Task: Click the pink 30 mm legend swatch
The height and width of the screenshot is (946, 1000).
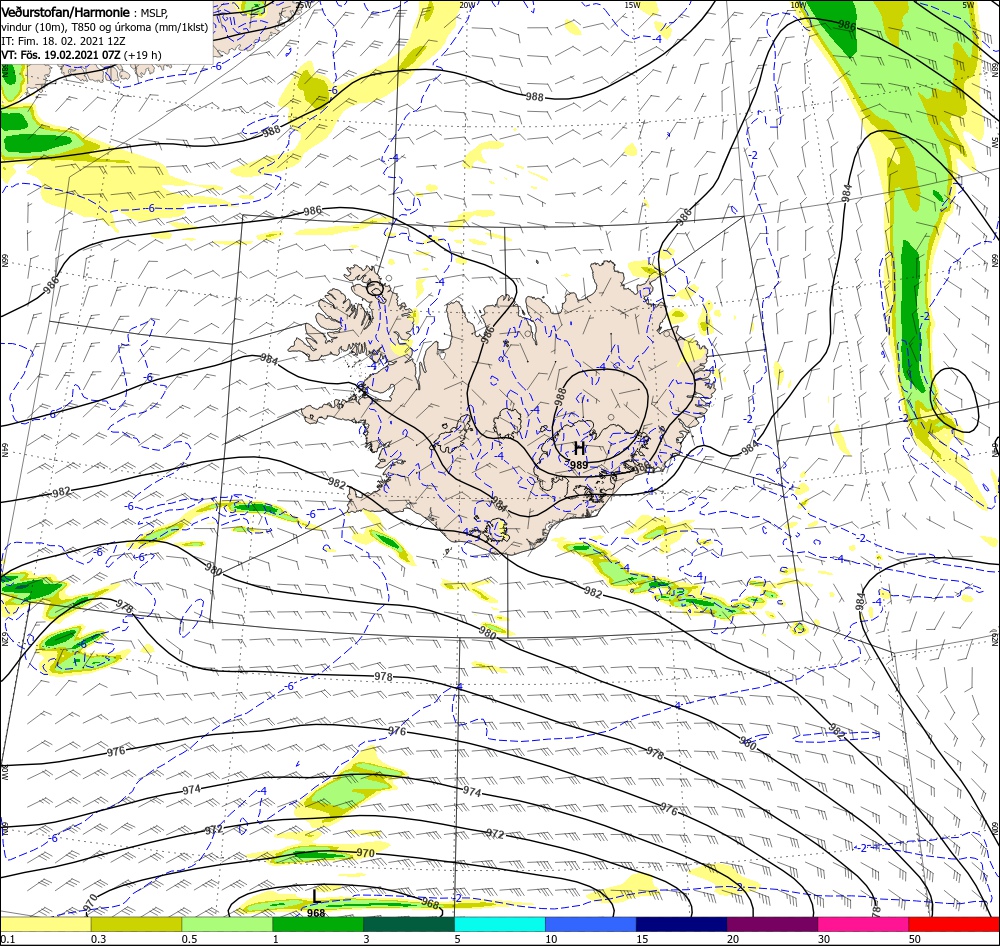Action: point(864,924)
